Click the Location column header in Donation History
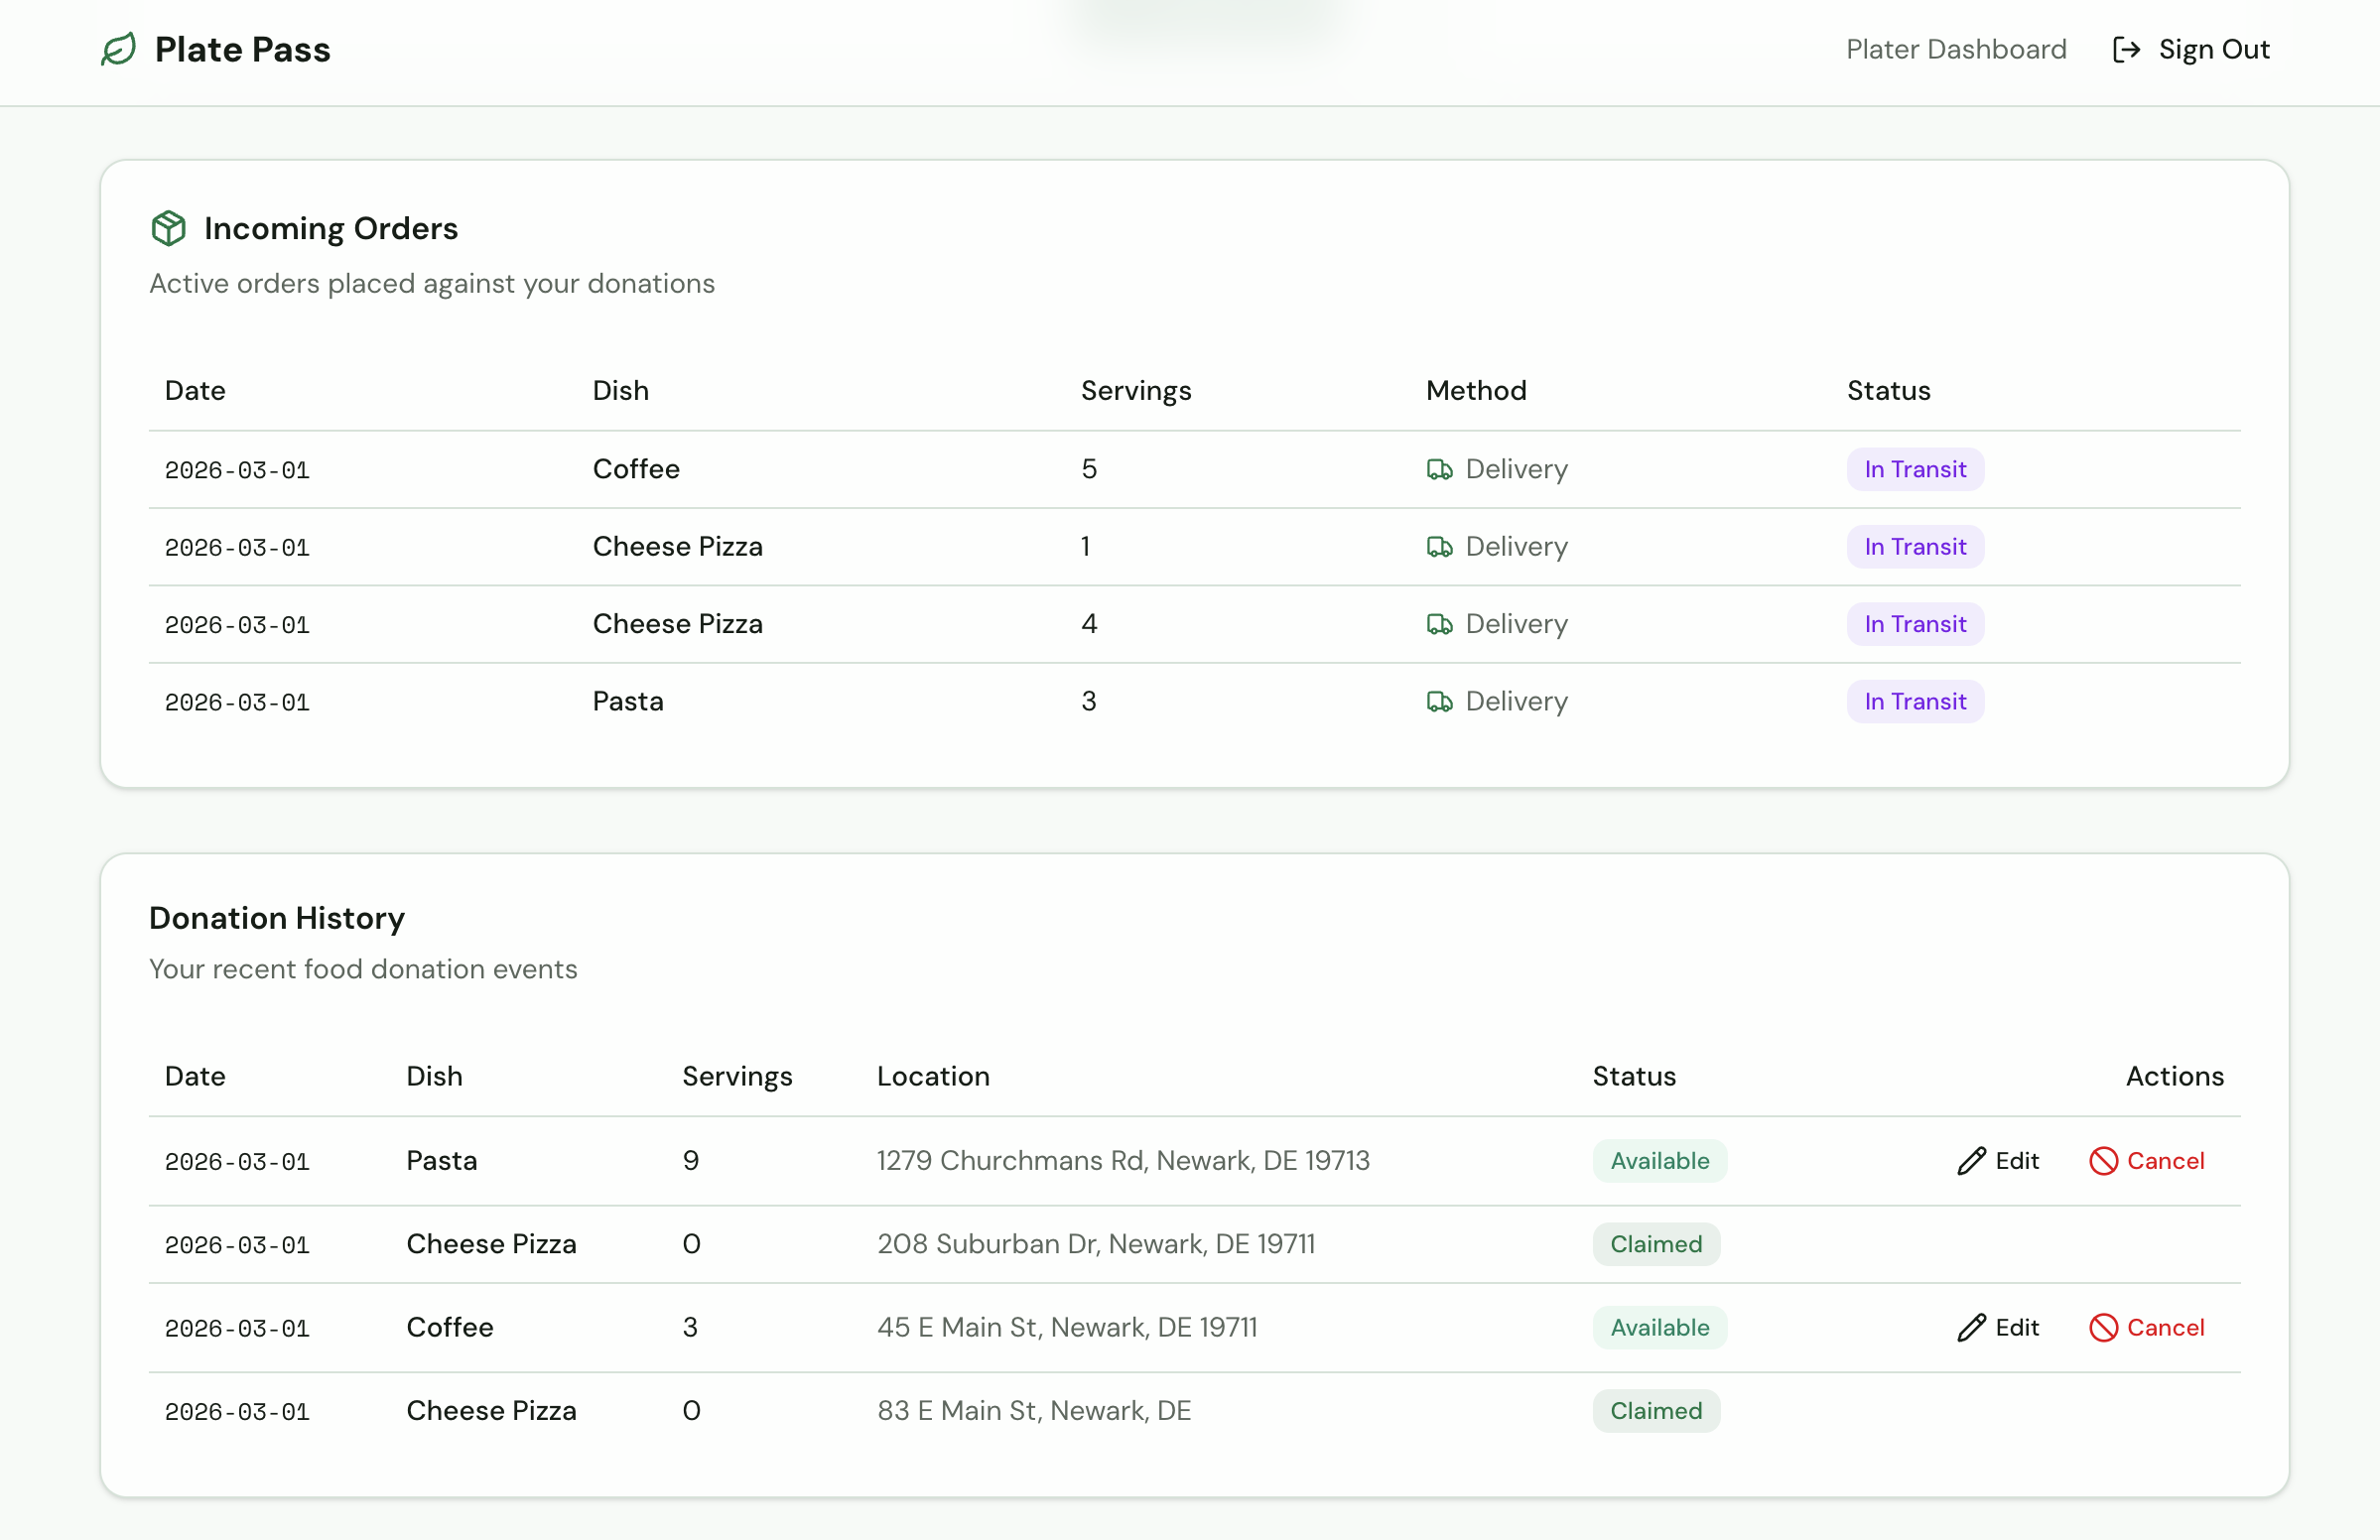The width and height of the screenshot is (2380, 1540). coord(932,1077)
